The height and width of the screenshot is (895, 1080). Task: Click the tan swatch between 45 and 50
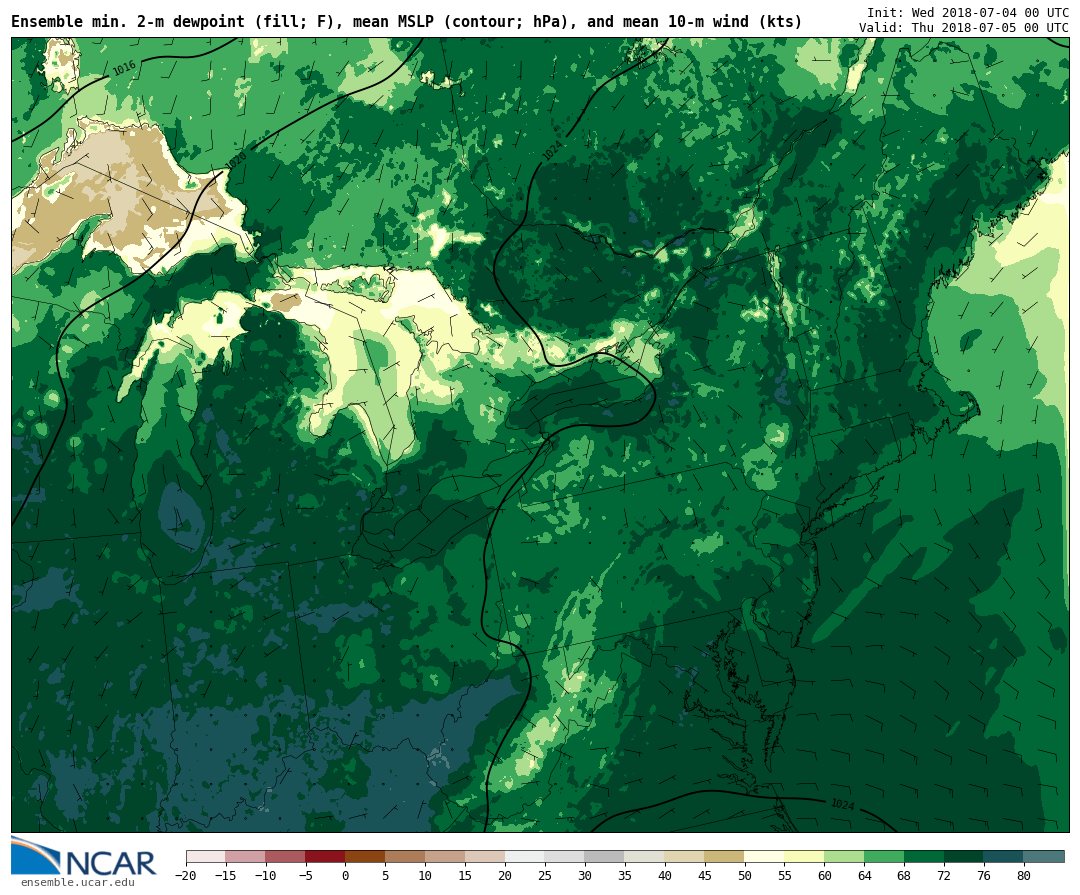[724, 857]
